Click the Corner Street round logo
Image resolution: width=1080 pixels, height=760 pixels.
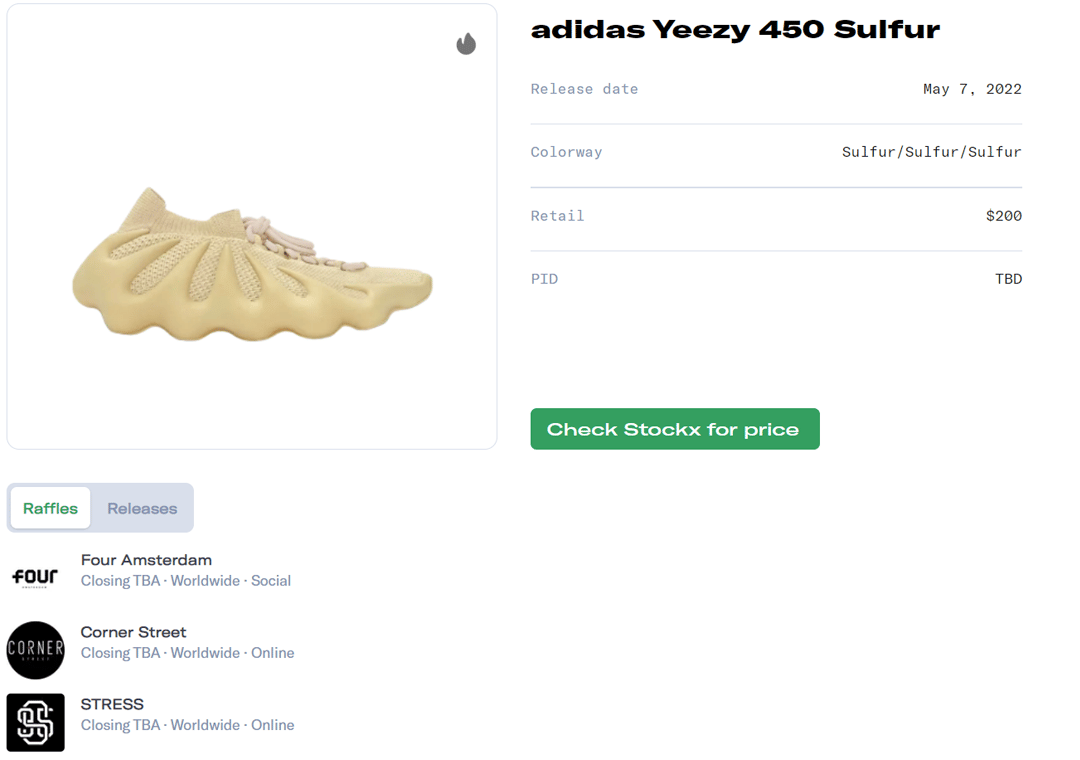point(35,650)
